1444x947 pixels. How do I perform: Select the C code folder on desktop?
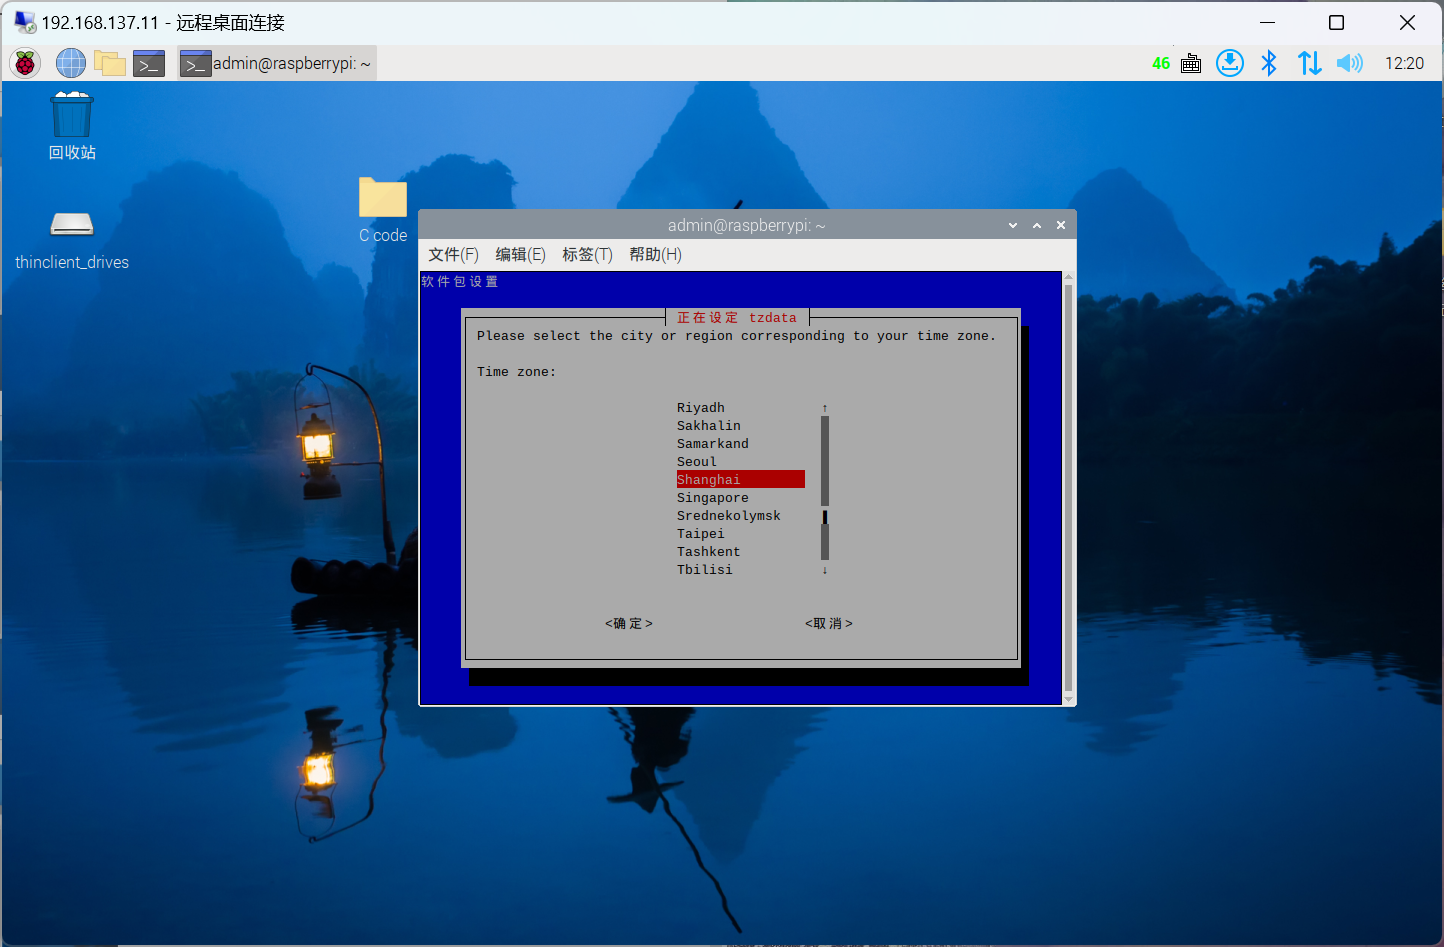(x=383, y=210)
